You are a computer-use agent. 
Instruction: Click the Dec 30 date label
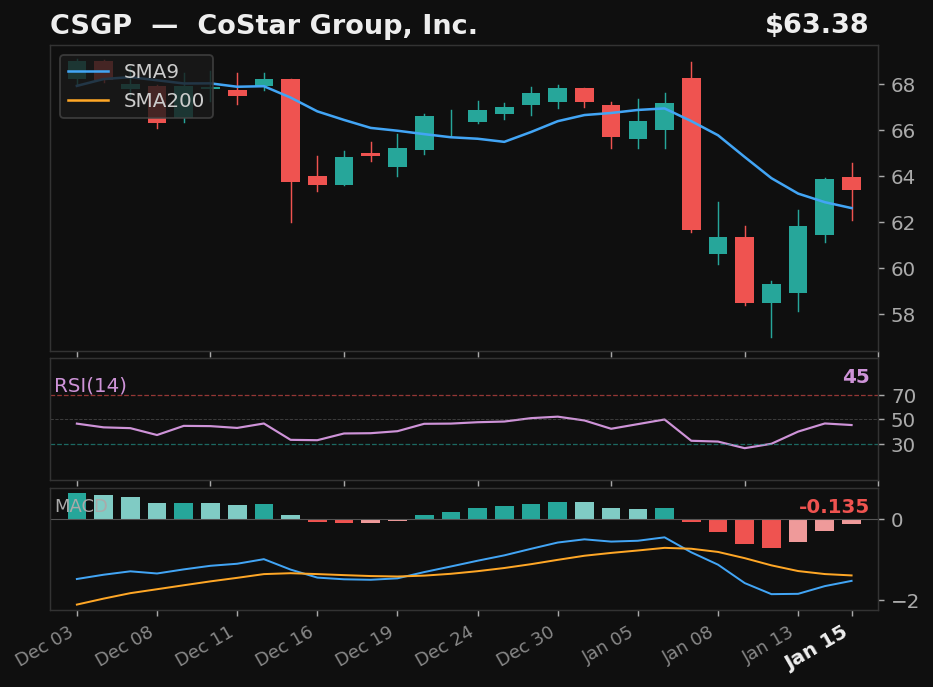click(x=525, y=645)
